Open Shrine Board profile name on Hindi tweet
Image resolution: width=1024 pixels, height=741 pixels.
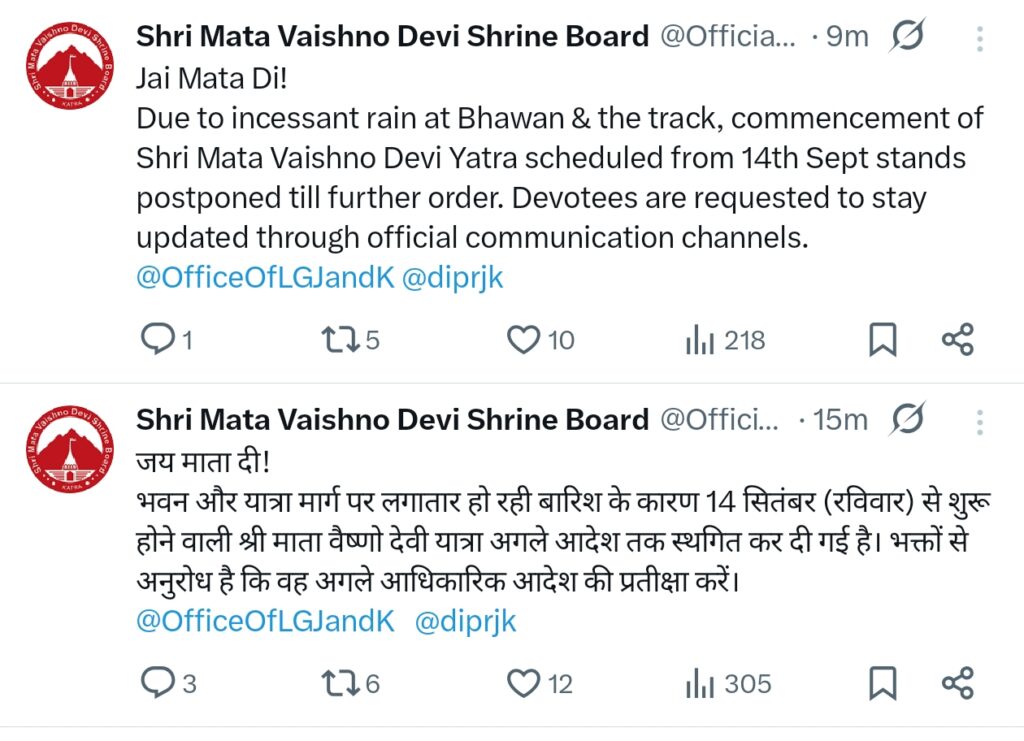tap(392, 419)
